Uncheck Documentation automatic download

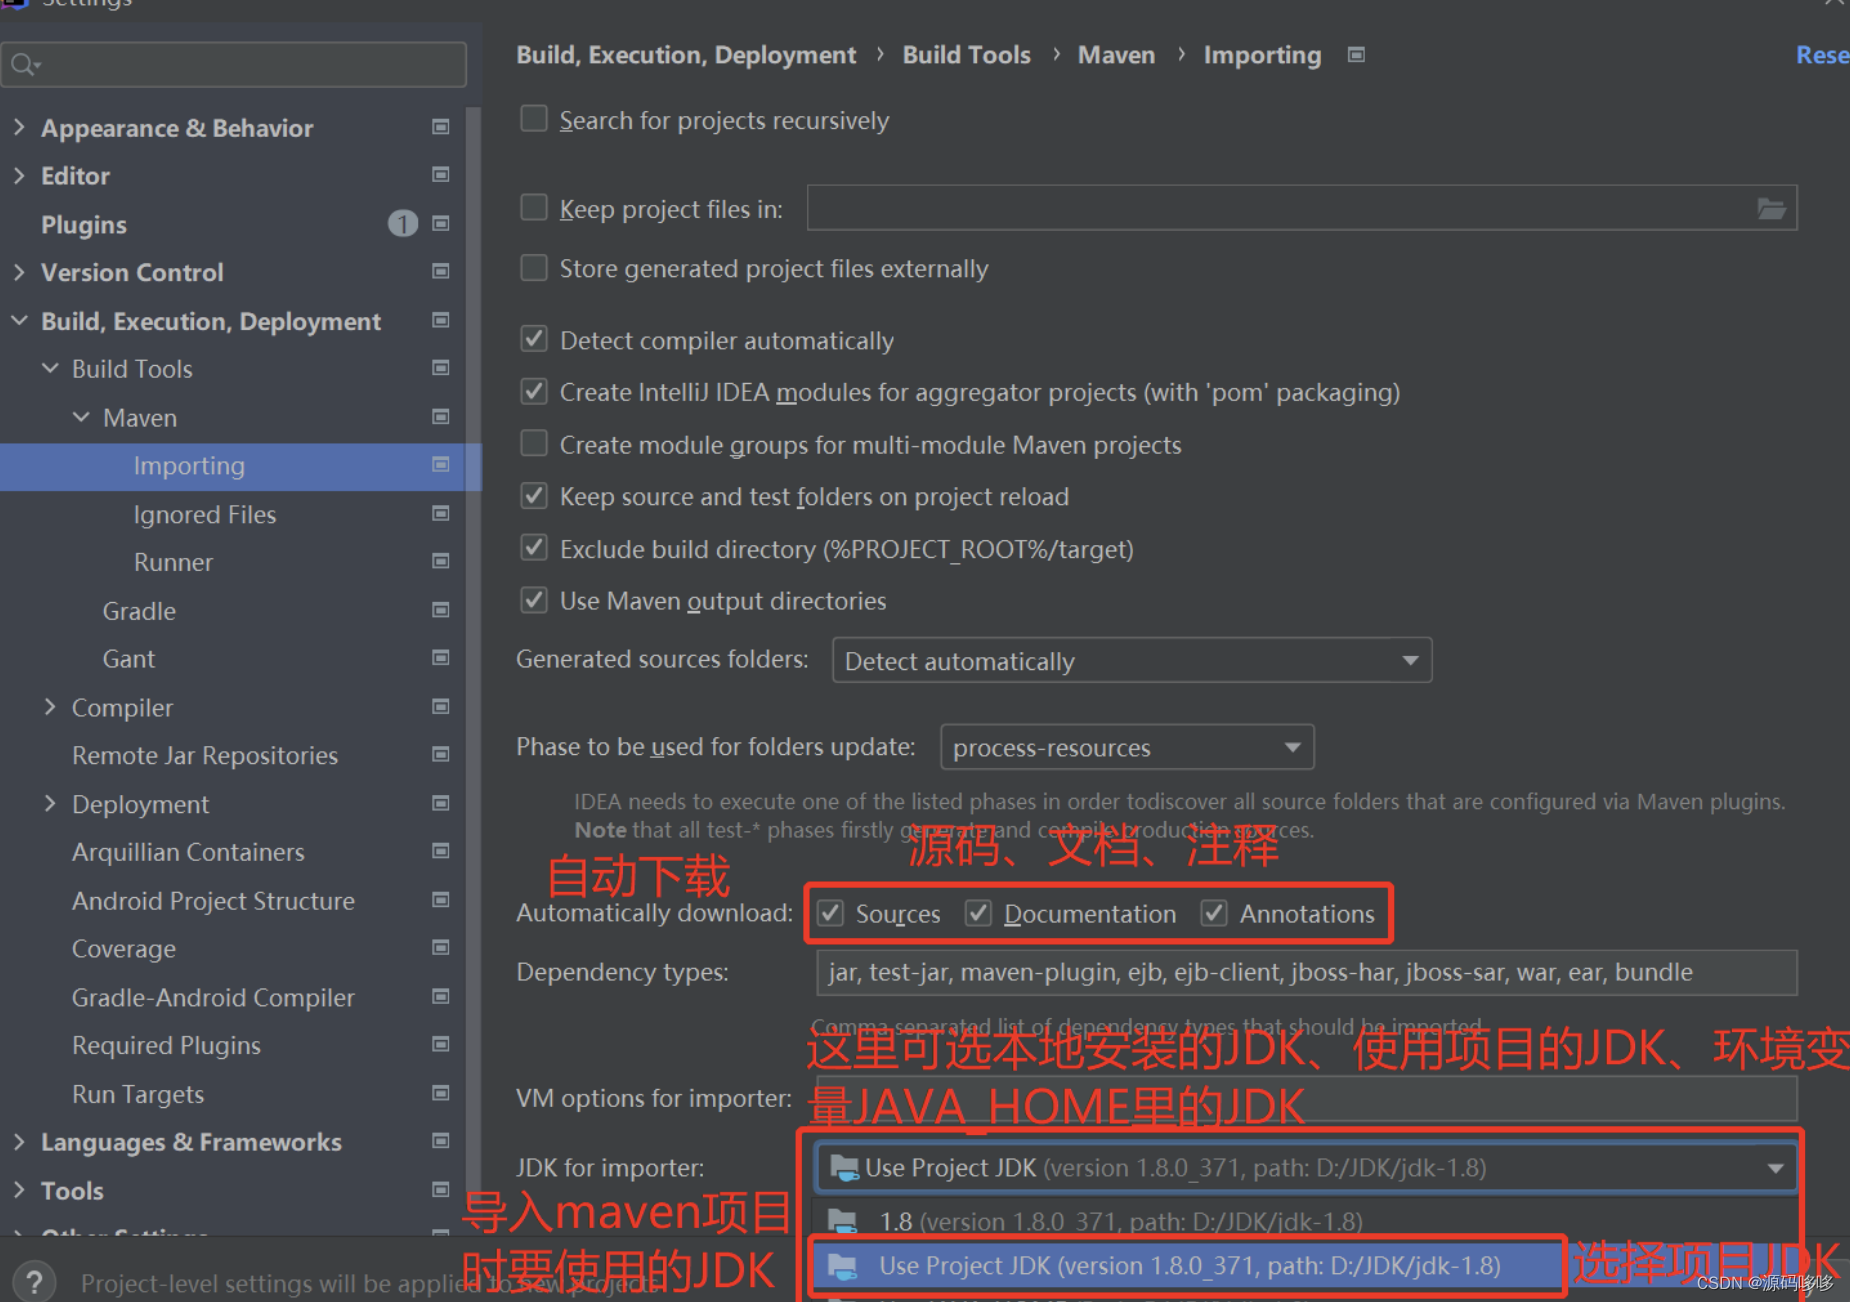(x=978, y=913)
